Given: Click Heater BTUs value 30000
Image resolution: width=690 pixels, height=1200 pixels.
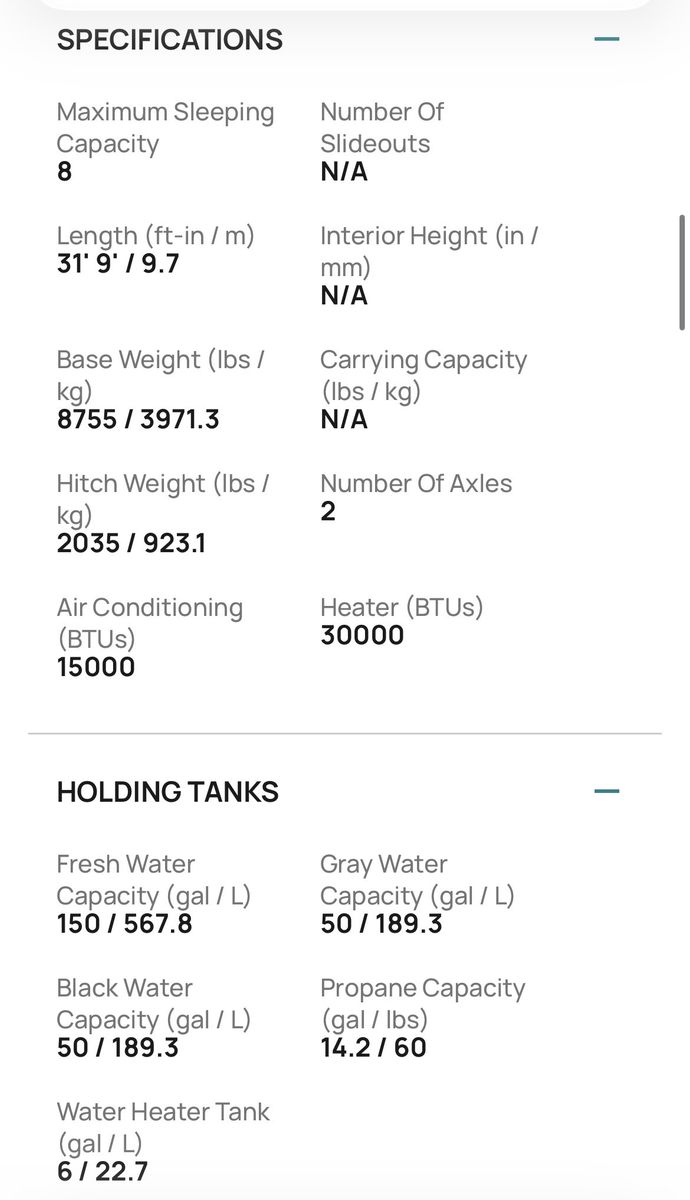Looking at the screenshot, I should point(362,635).
